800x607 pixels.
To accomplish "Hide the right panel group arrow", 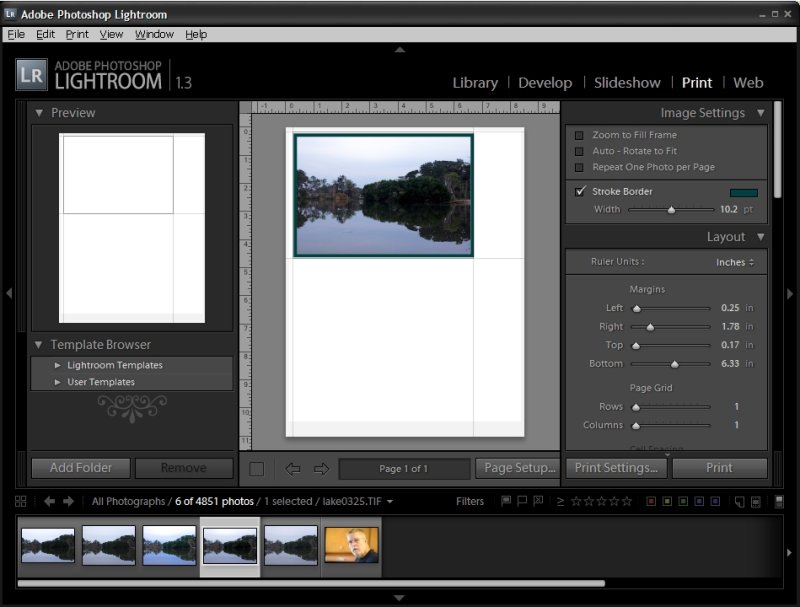I will click(790, 293).
